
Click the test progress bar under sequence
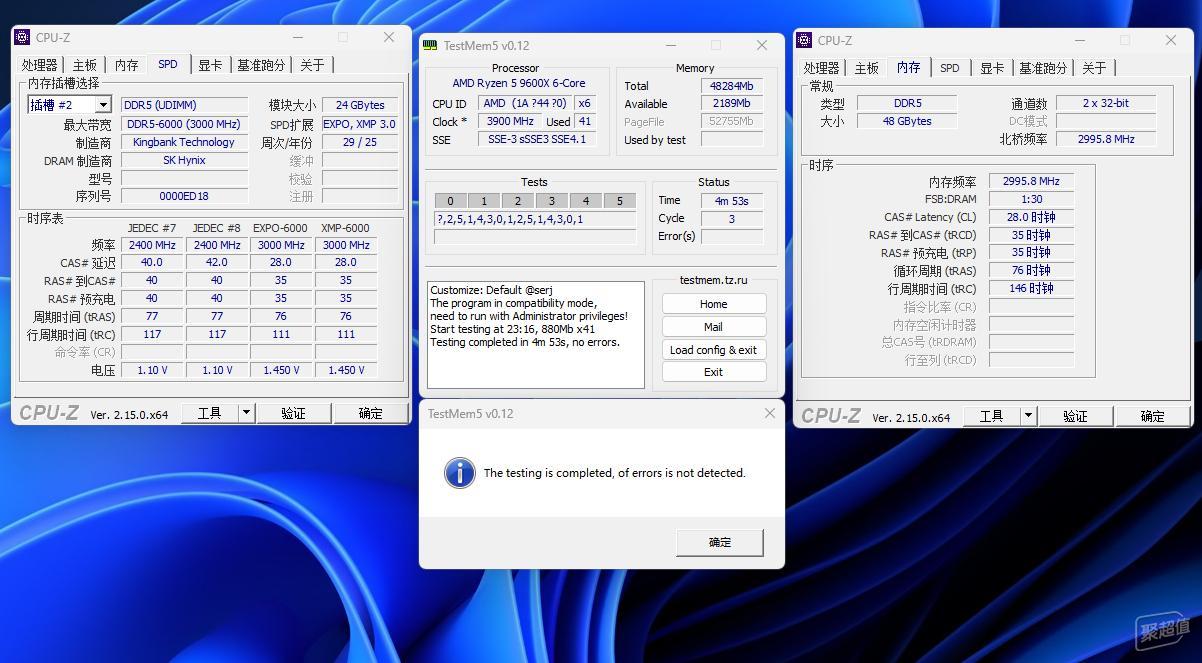535,237
